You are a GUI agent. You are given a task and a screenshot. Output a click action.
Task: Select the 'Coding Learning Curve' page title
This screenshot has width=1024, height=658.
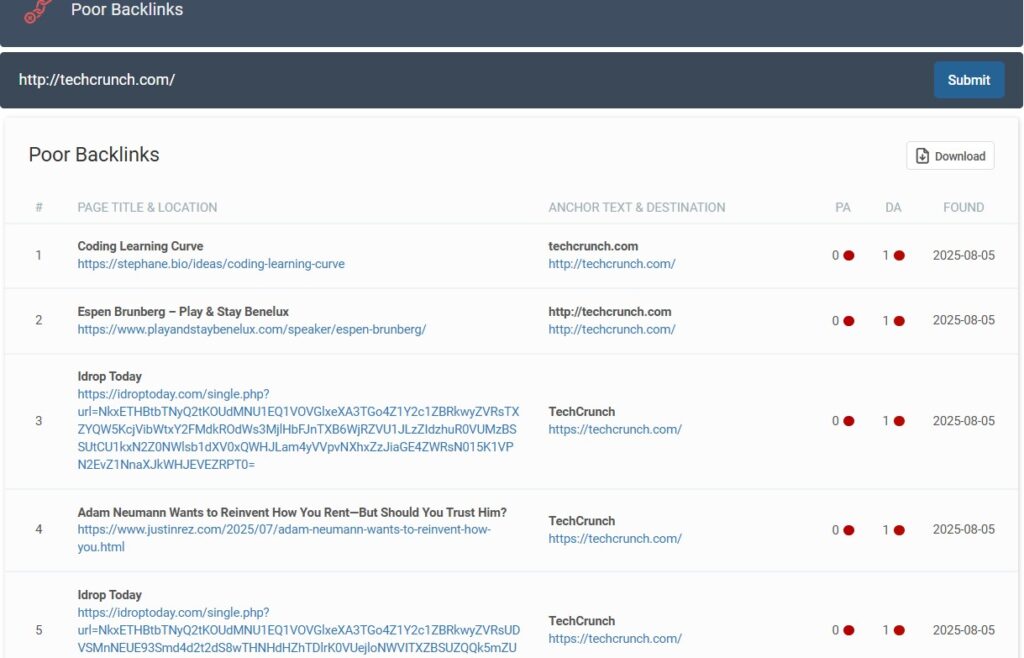tap(140, 246)
